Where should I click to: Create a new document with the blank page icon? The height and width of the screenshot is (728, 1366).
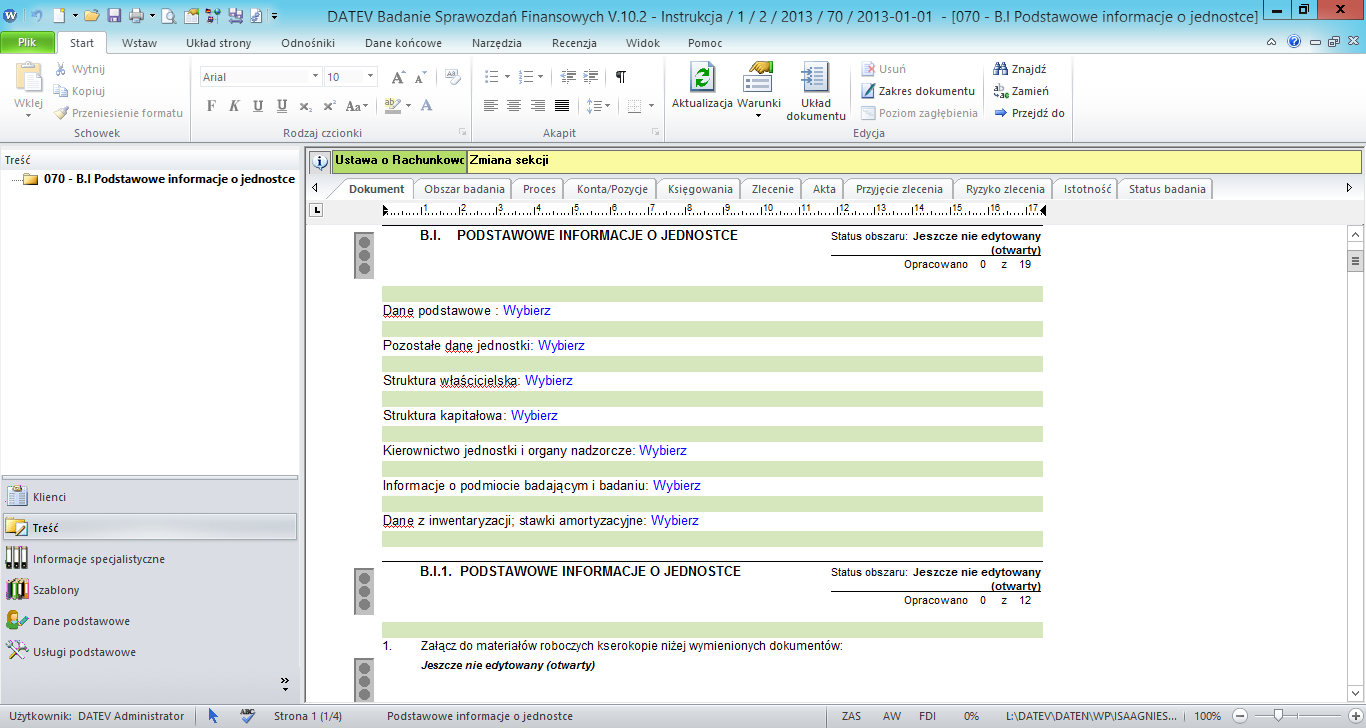pyautogui.click(x=59, y=16)
